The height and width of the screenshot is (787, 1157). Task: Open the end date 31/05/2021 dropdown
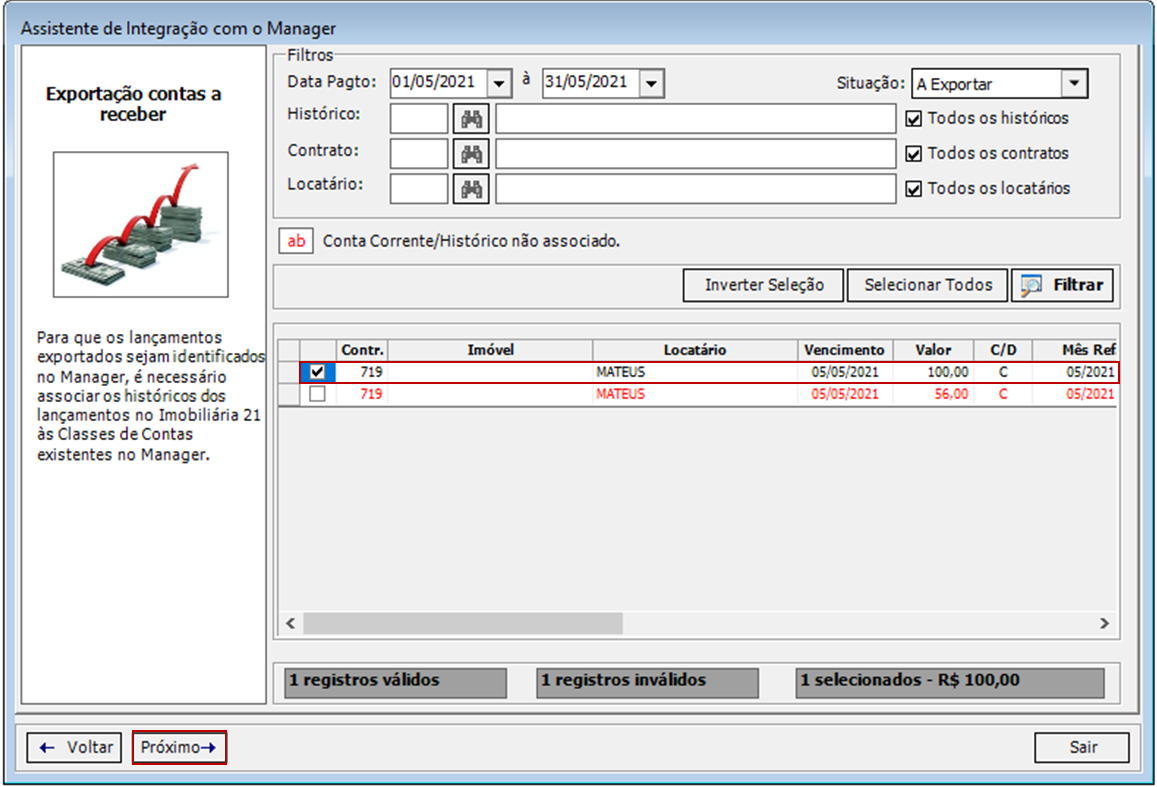pos(652,83)
